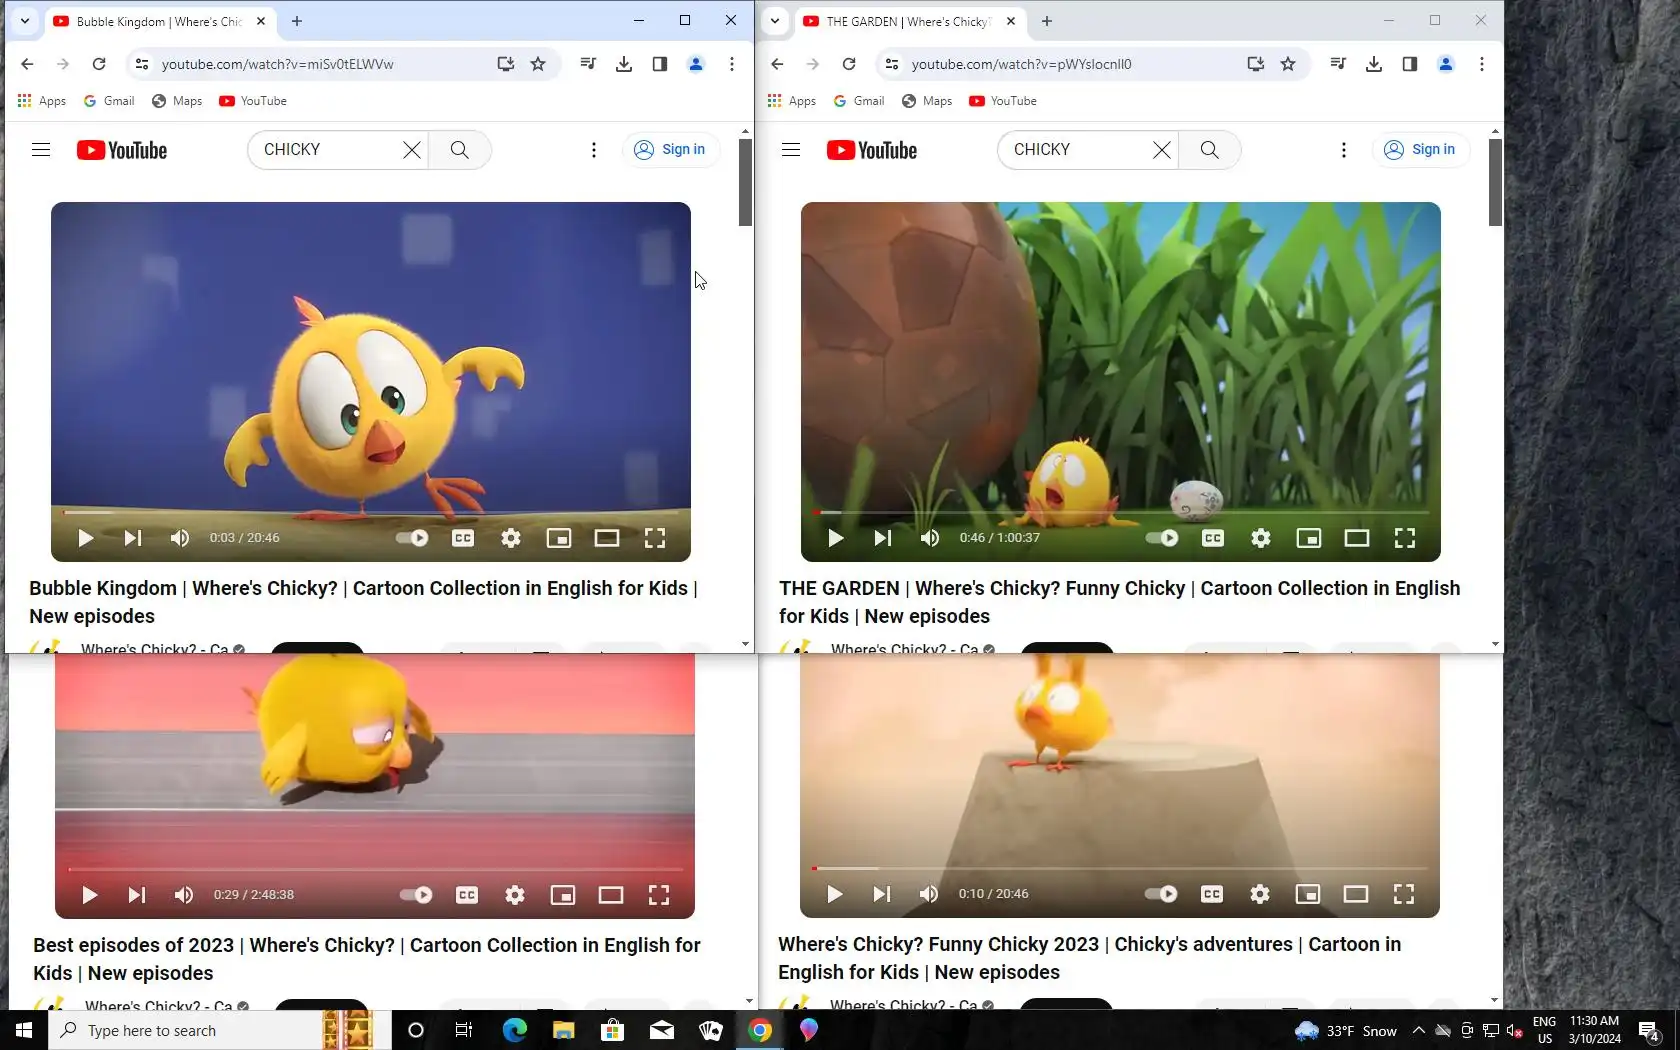Open new tab in Bubble Kingdom window
Screen dimensions: 1680x1050
pyautogui.click(x=297, y=21)
